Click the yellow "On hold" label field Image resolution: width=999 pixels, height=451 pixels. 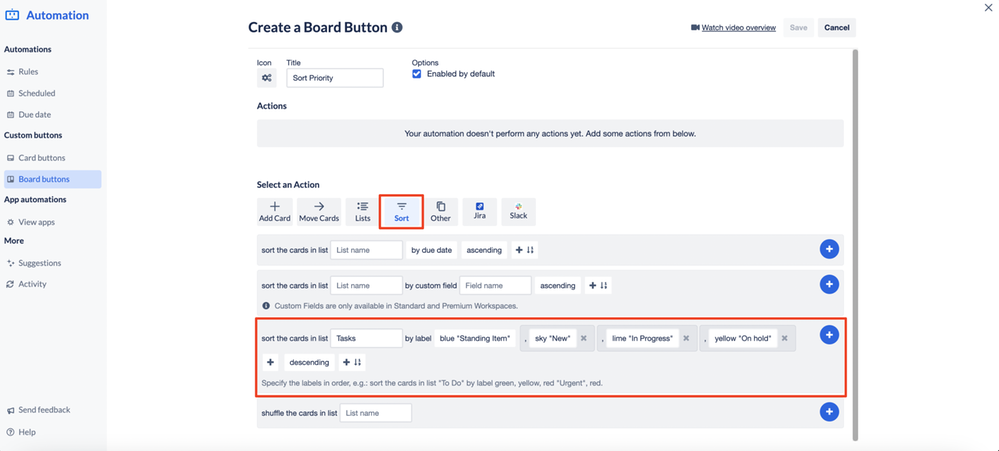tap(744, 338)
